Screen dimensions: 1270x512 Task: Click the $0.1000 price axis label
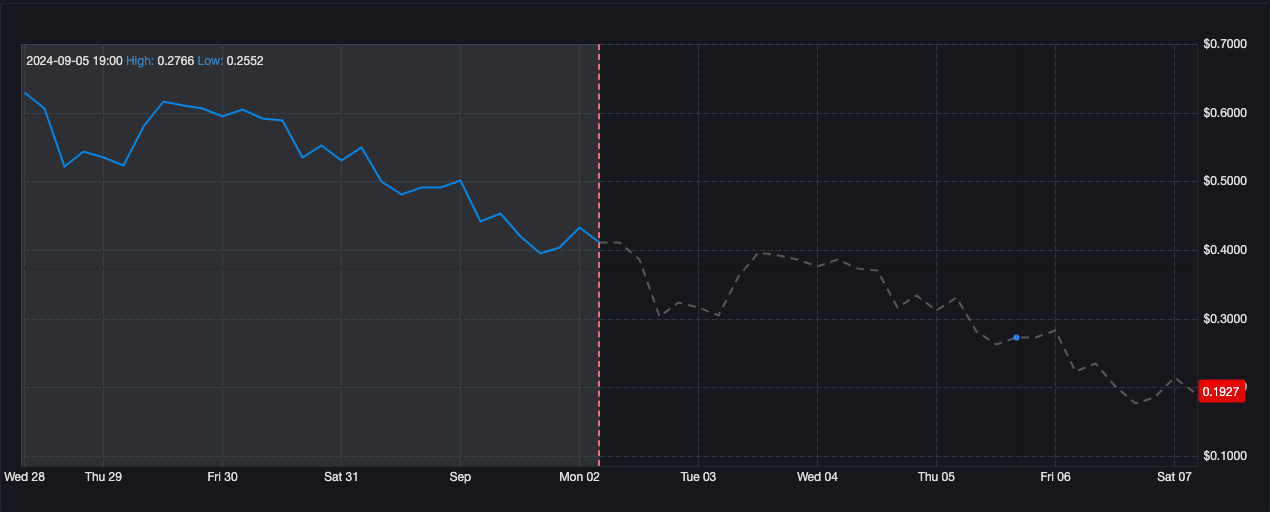pyautogui.click(x=1224, y=456)
